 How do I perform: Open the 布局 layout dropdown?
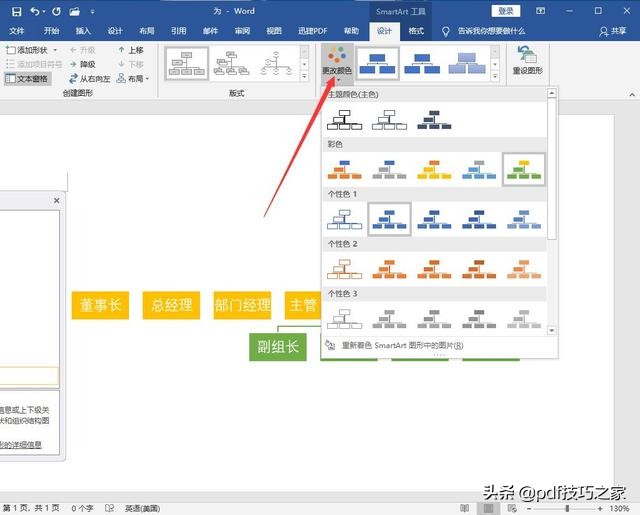click(133, 78)
